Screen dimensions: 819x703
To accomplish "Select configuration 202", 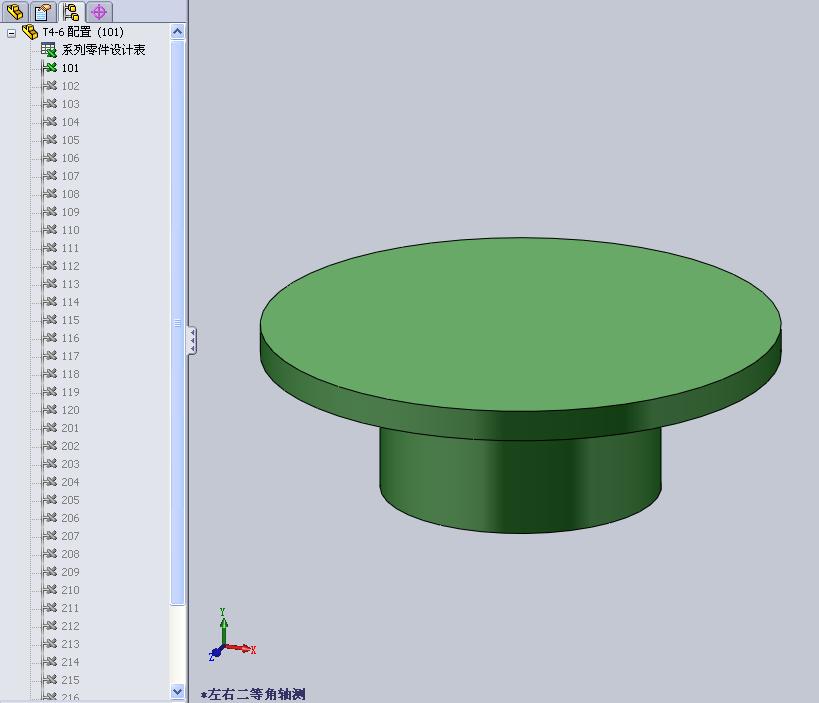I will (x=71, y=447).
